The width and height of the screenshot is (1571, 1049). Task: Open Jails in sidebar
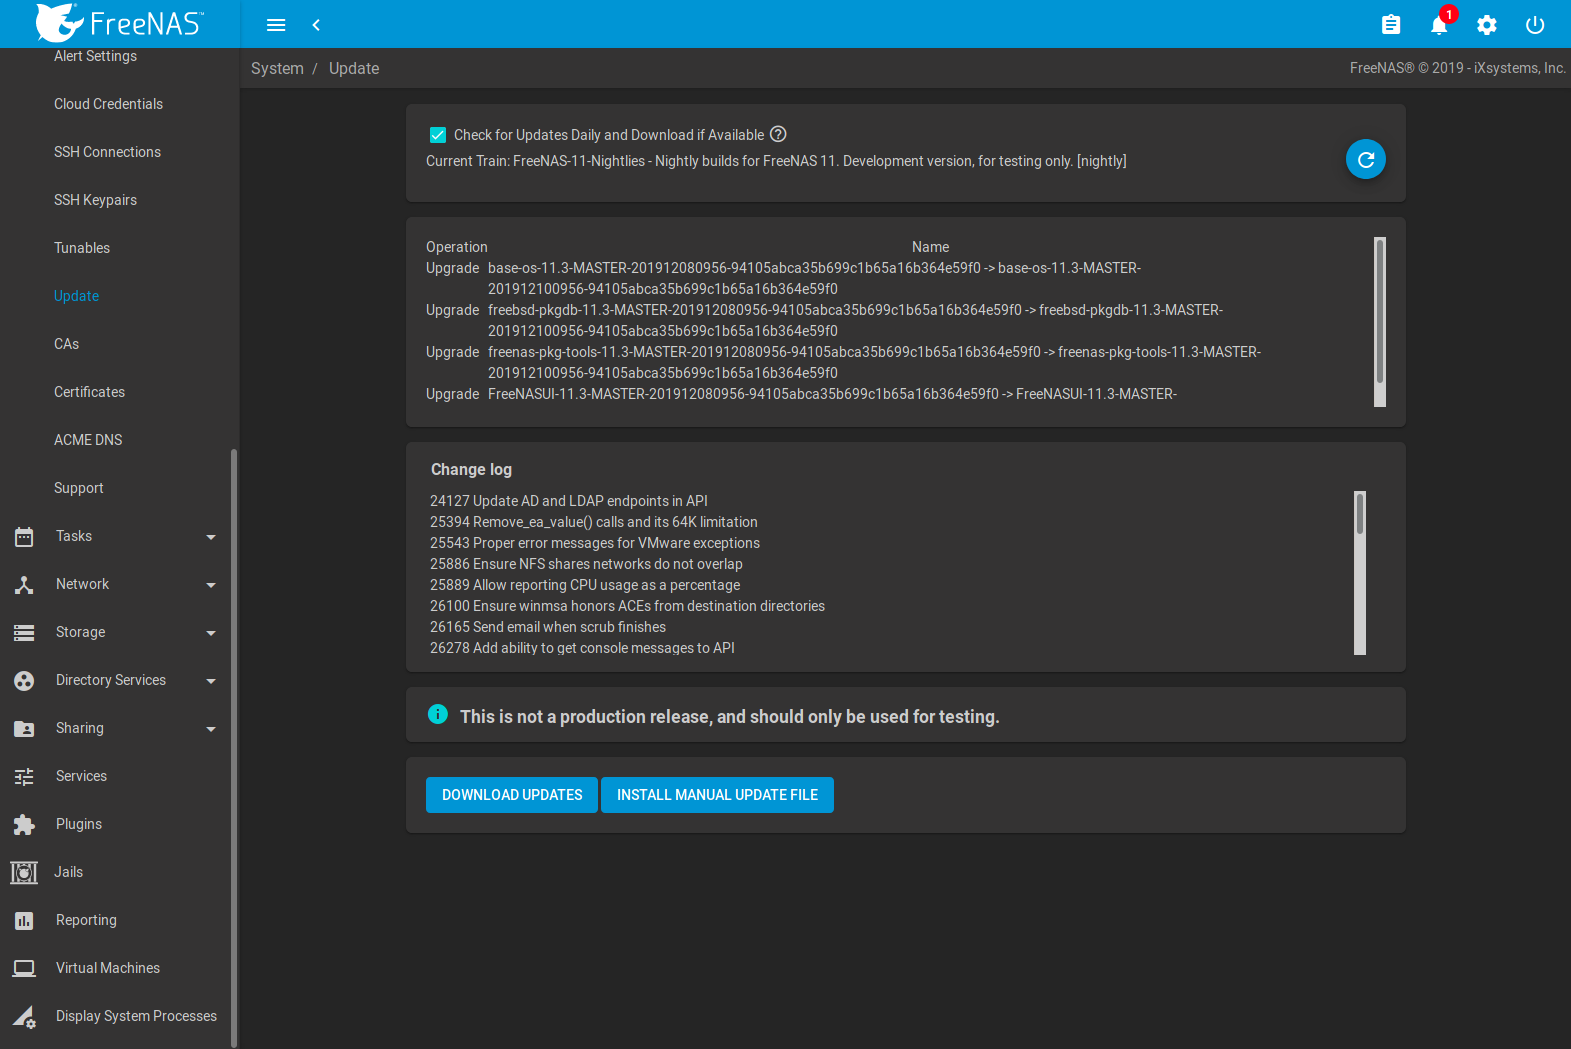(x=68, y=872)
